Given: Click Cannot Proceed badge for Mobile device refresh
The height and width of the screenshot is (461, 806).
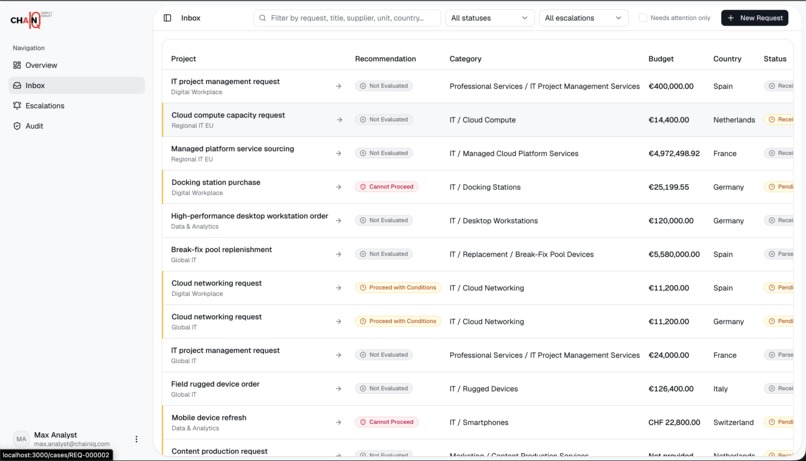Looking at the screenshot, I should tap(387, 422).
